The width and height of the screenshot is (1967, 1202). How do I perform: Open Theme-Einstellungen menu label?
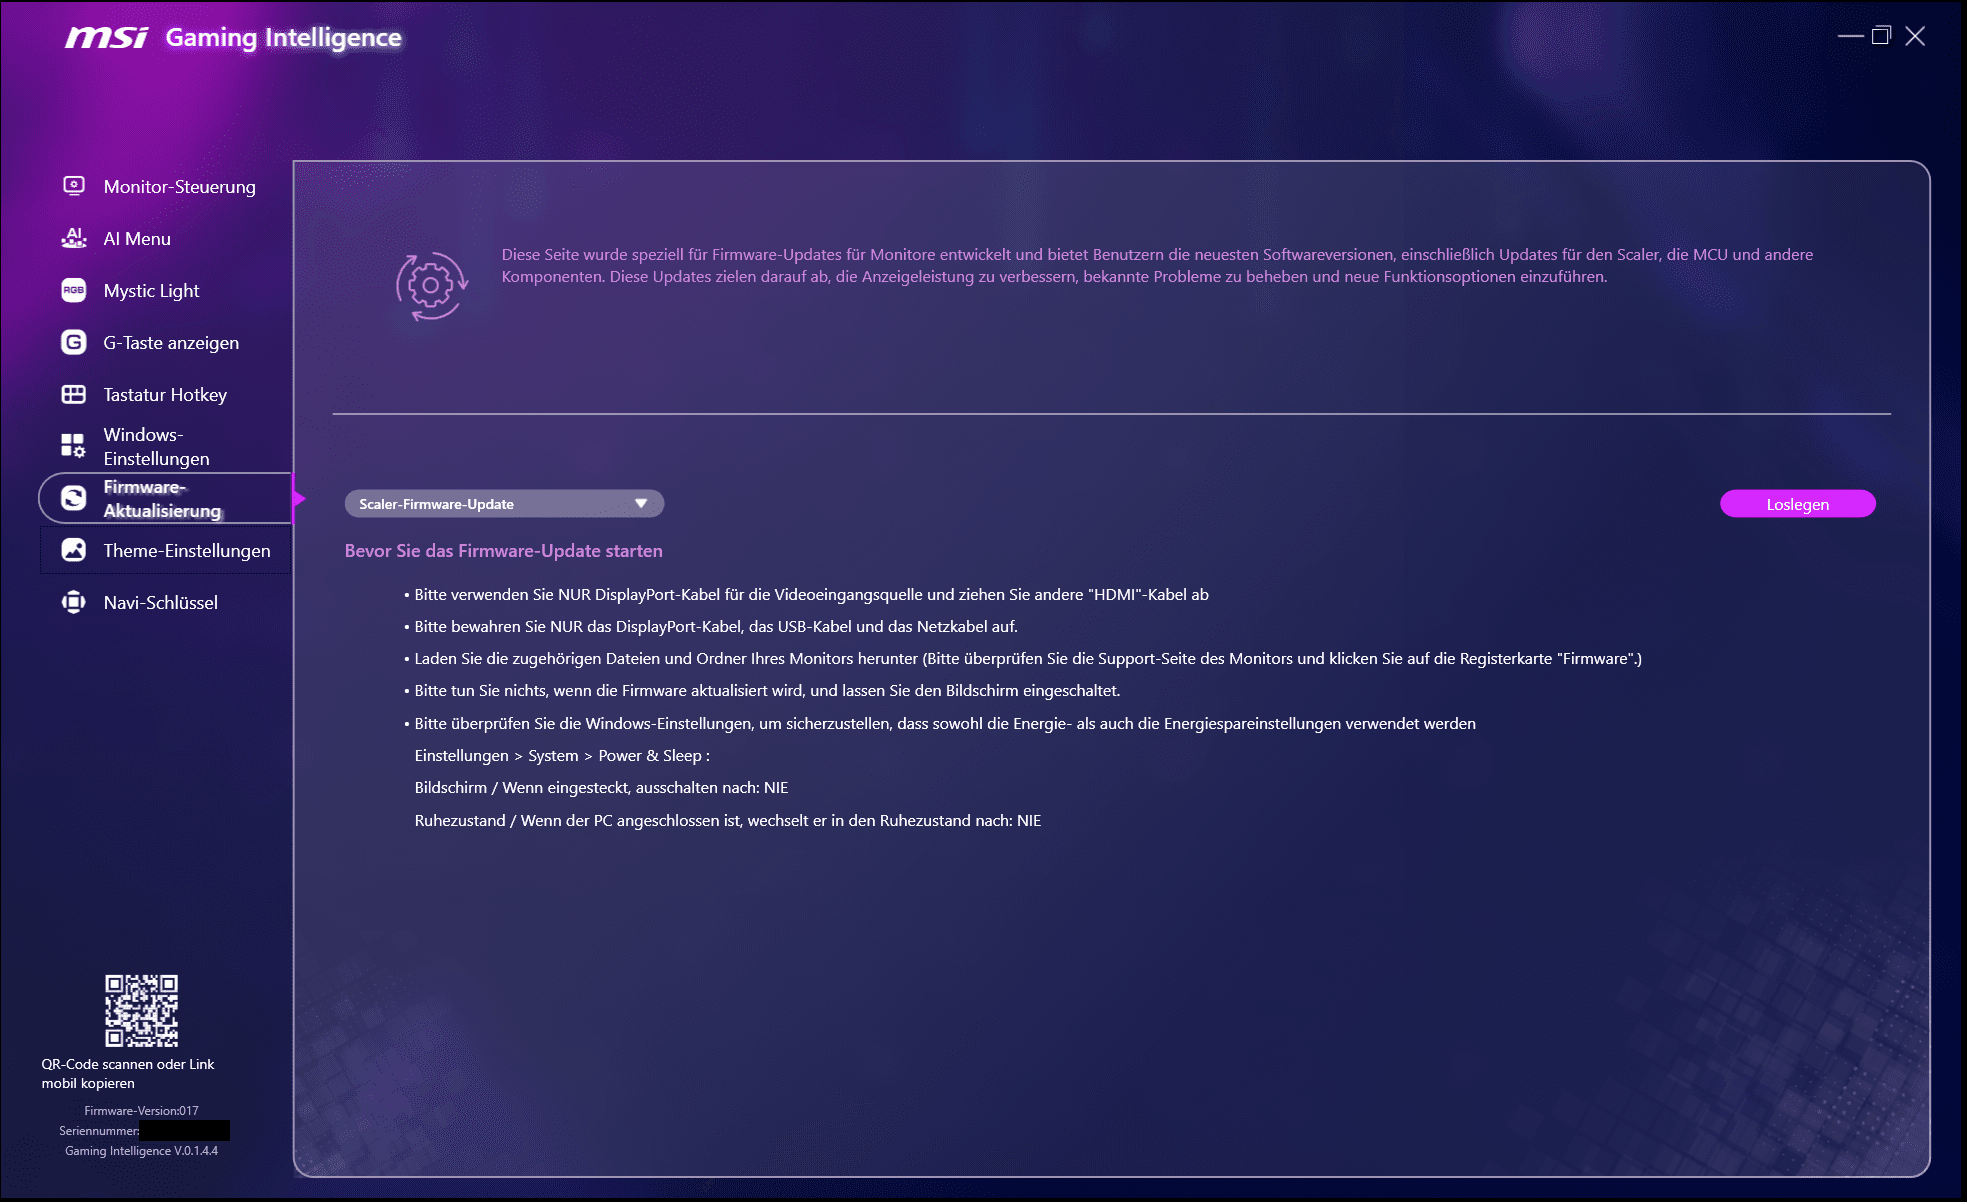click(187, 551)
